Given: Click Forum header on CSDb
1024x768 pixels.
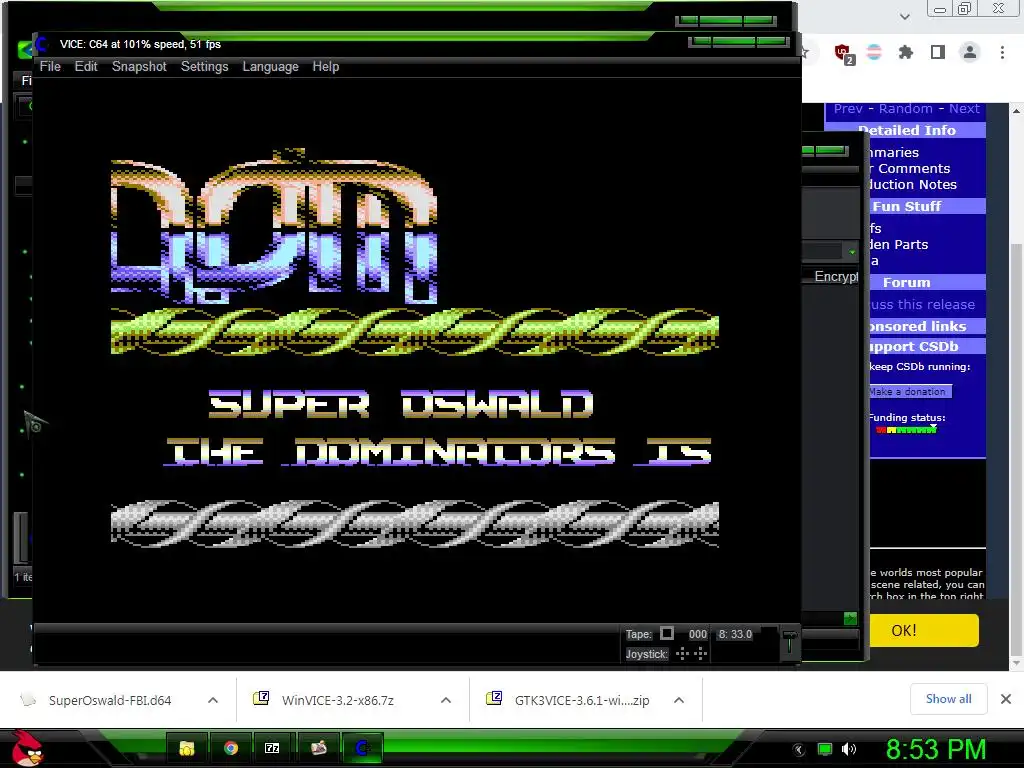Looking at the screenshot, I should click(927, 283).
